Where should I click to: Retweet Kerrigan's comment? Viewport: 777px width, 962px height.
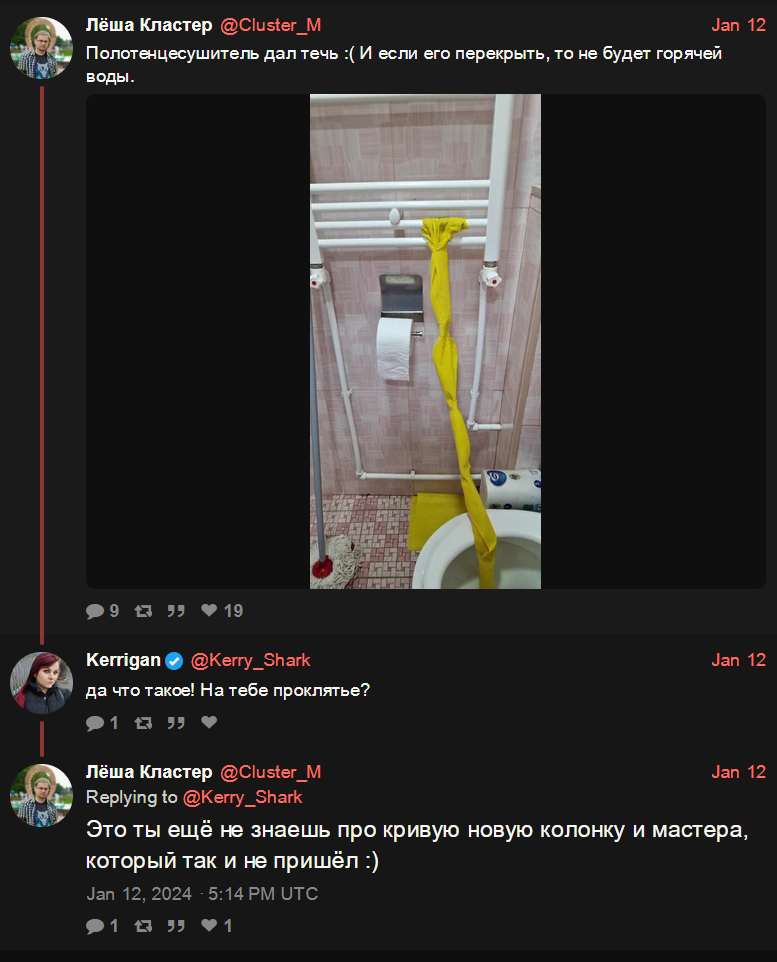pyautogui.click(x=143, y=723)
